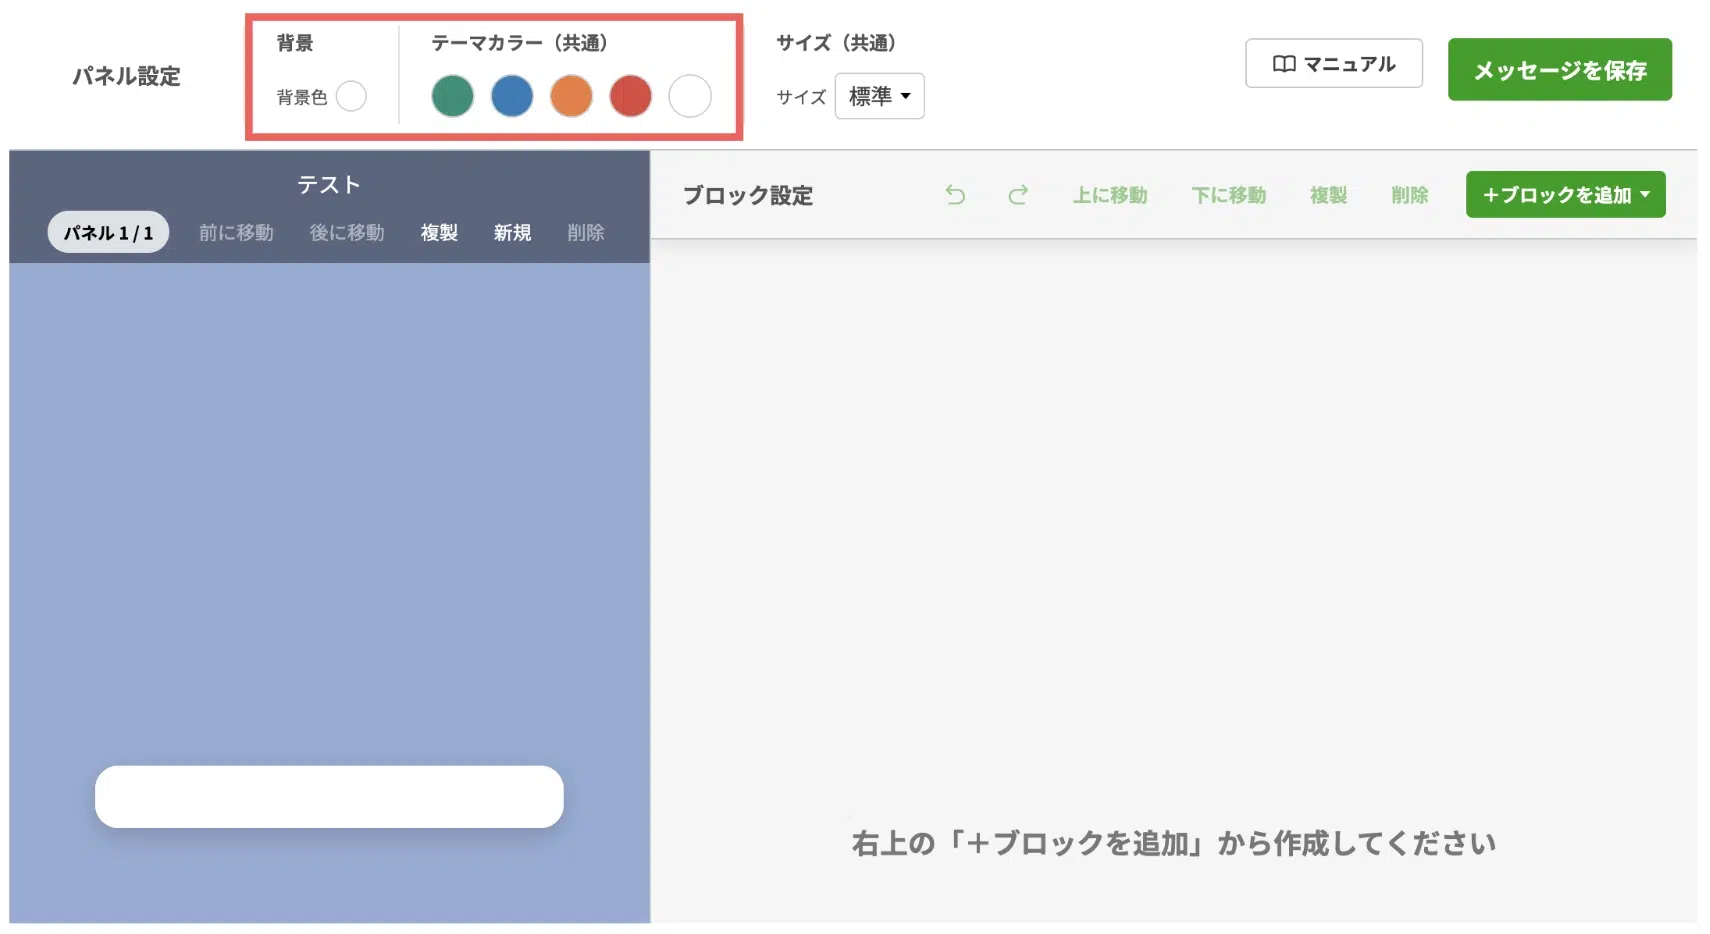Select the red theme color
Image resolution: width=1710 pixels, height=934 pixels.
pos(630,96)
